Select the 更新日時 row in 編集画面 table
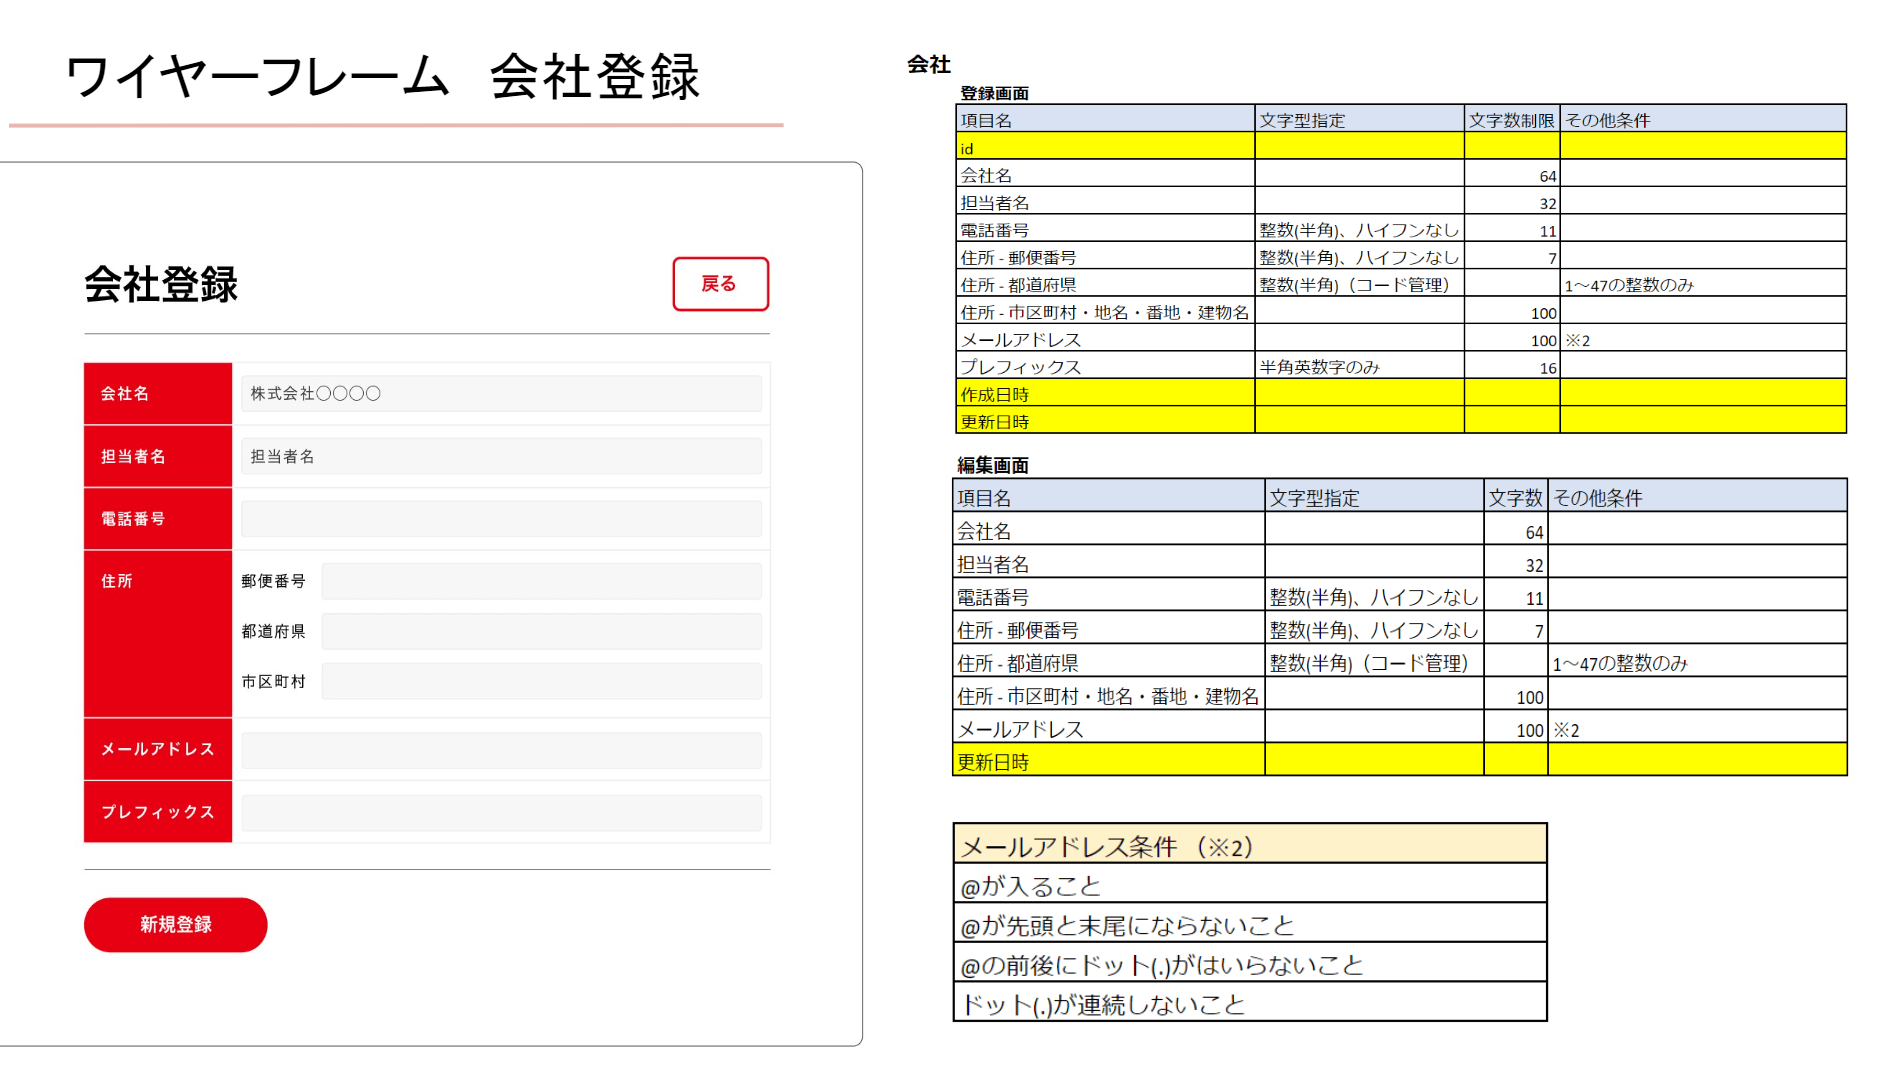Image resolution: width=1893 pixels, height=1071 pixels. (1400, 760)
